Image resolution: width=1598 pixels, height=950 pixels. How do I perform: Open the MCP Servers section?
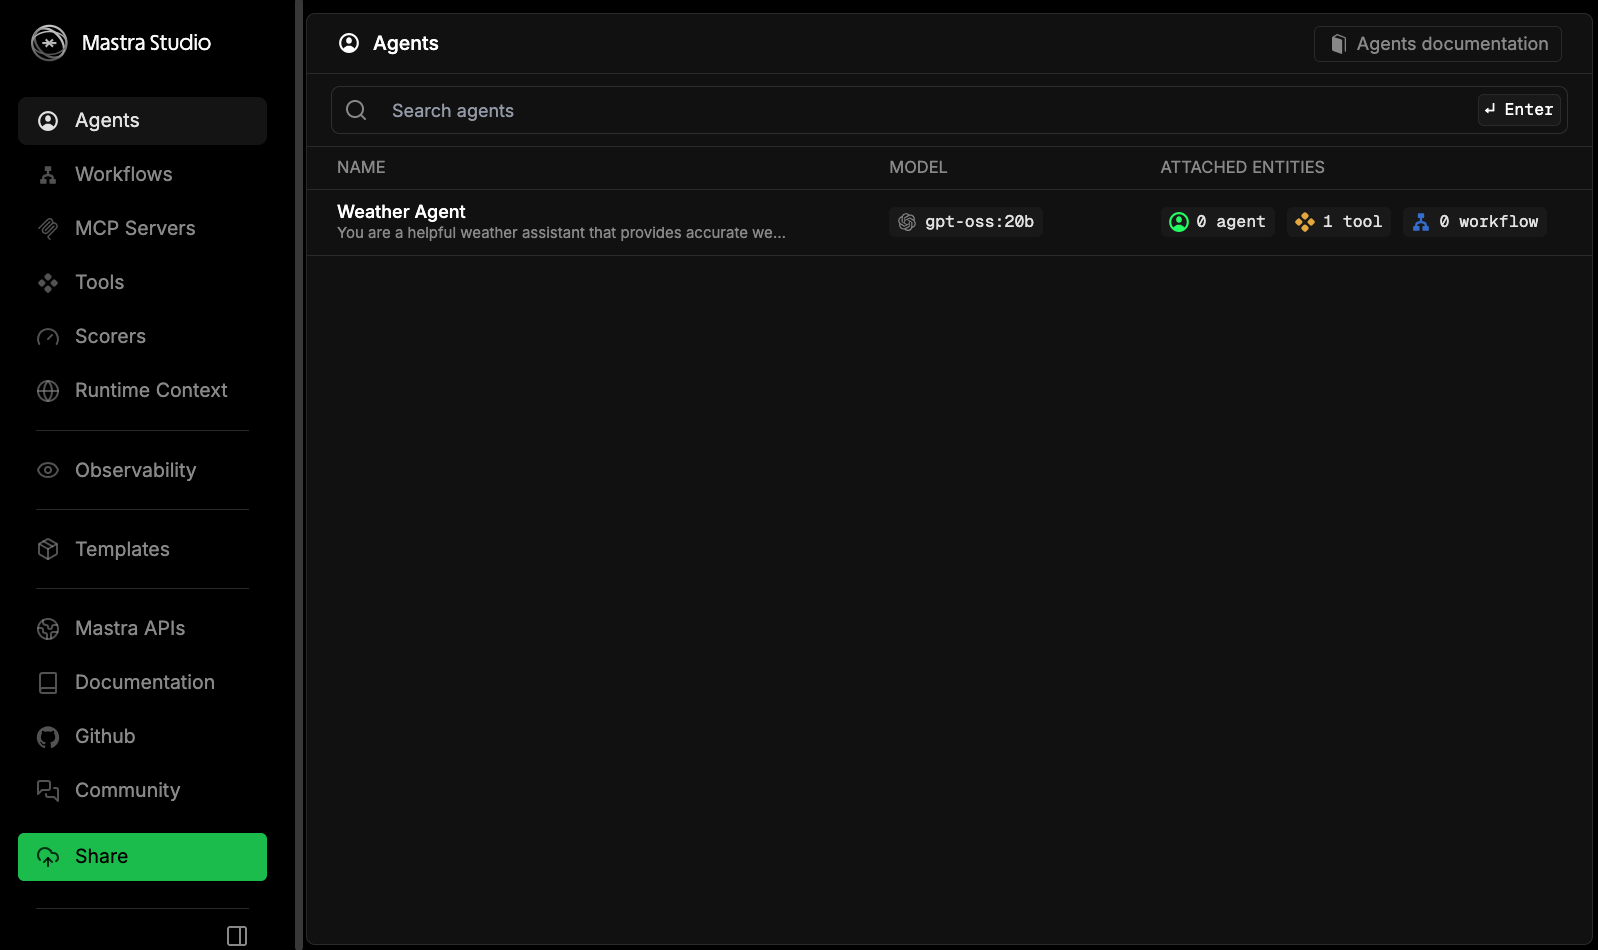pos(142,229)
